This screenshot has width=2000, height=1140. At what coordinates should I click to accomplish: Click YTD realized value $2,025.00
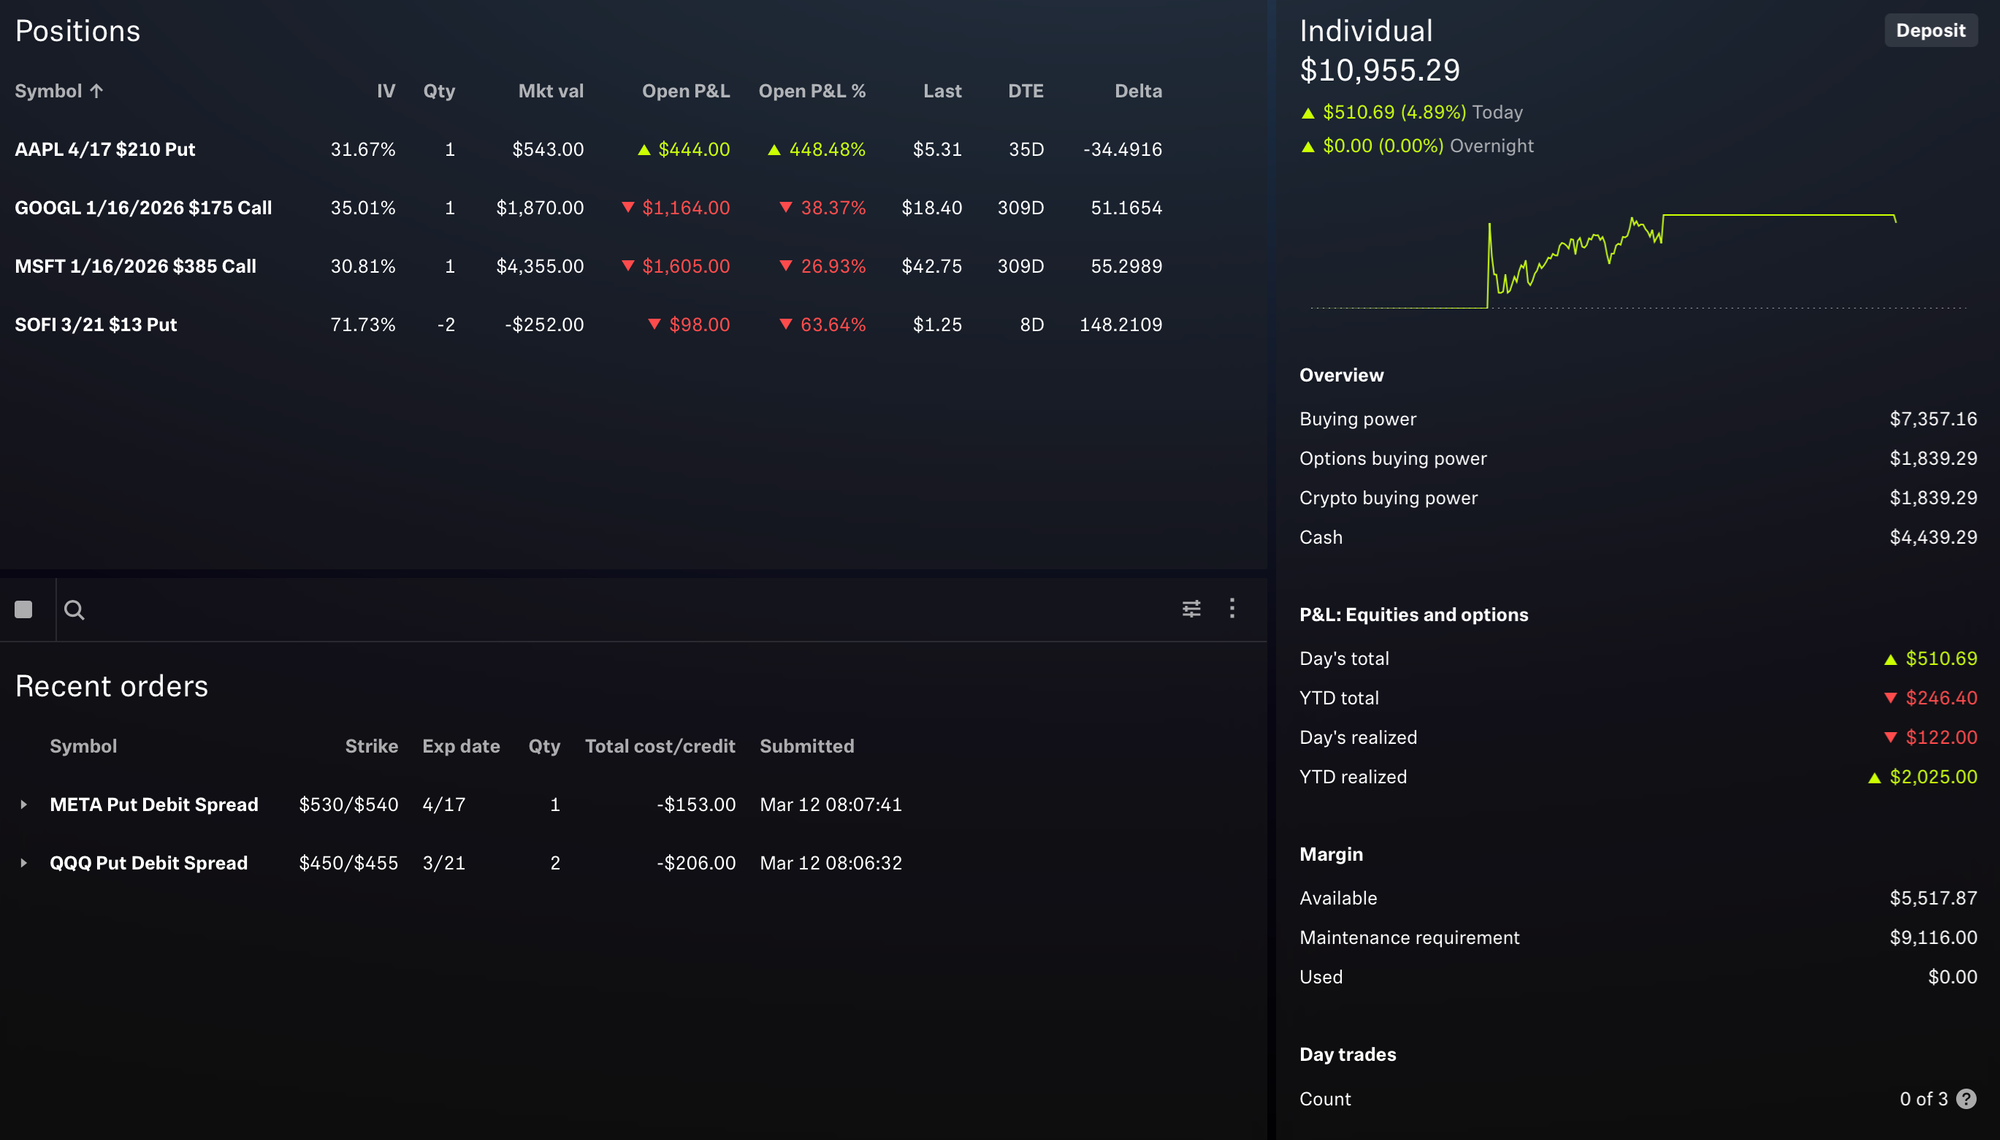pos(1933,777)
